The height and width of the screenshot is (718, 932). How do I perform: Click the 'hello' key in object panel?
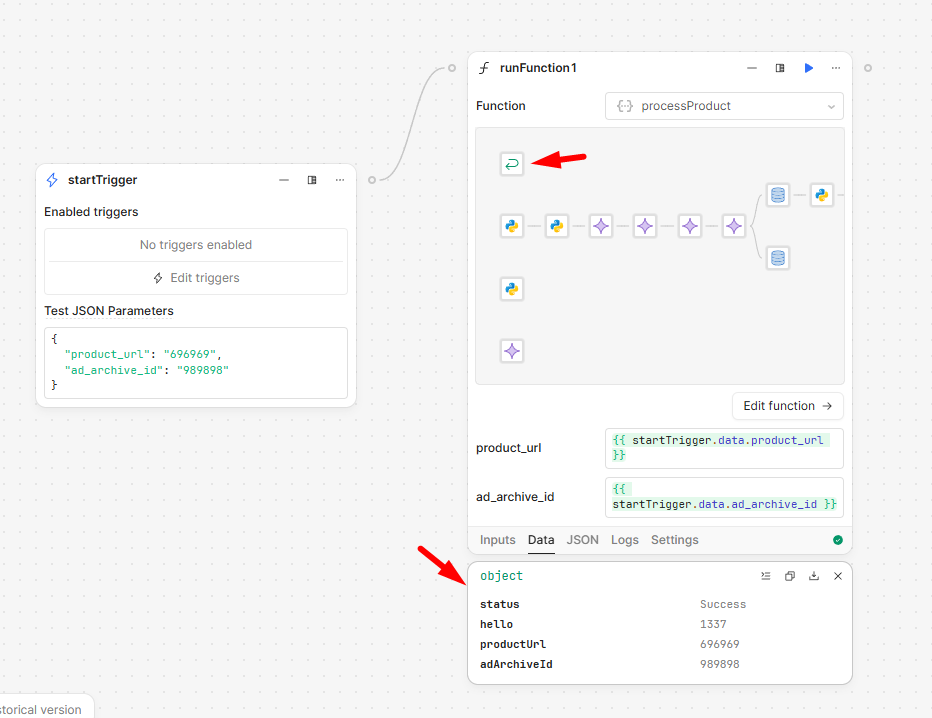496,624
